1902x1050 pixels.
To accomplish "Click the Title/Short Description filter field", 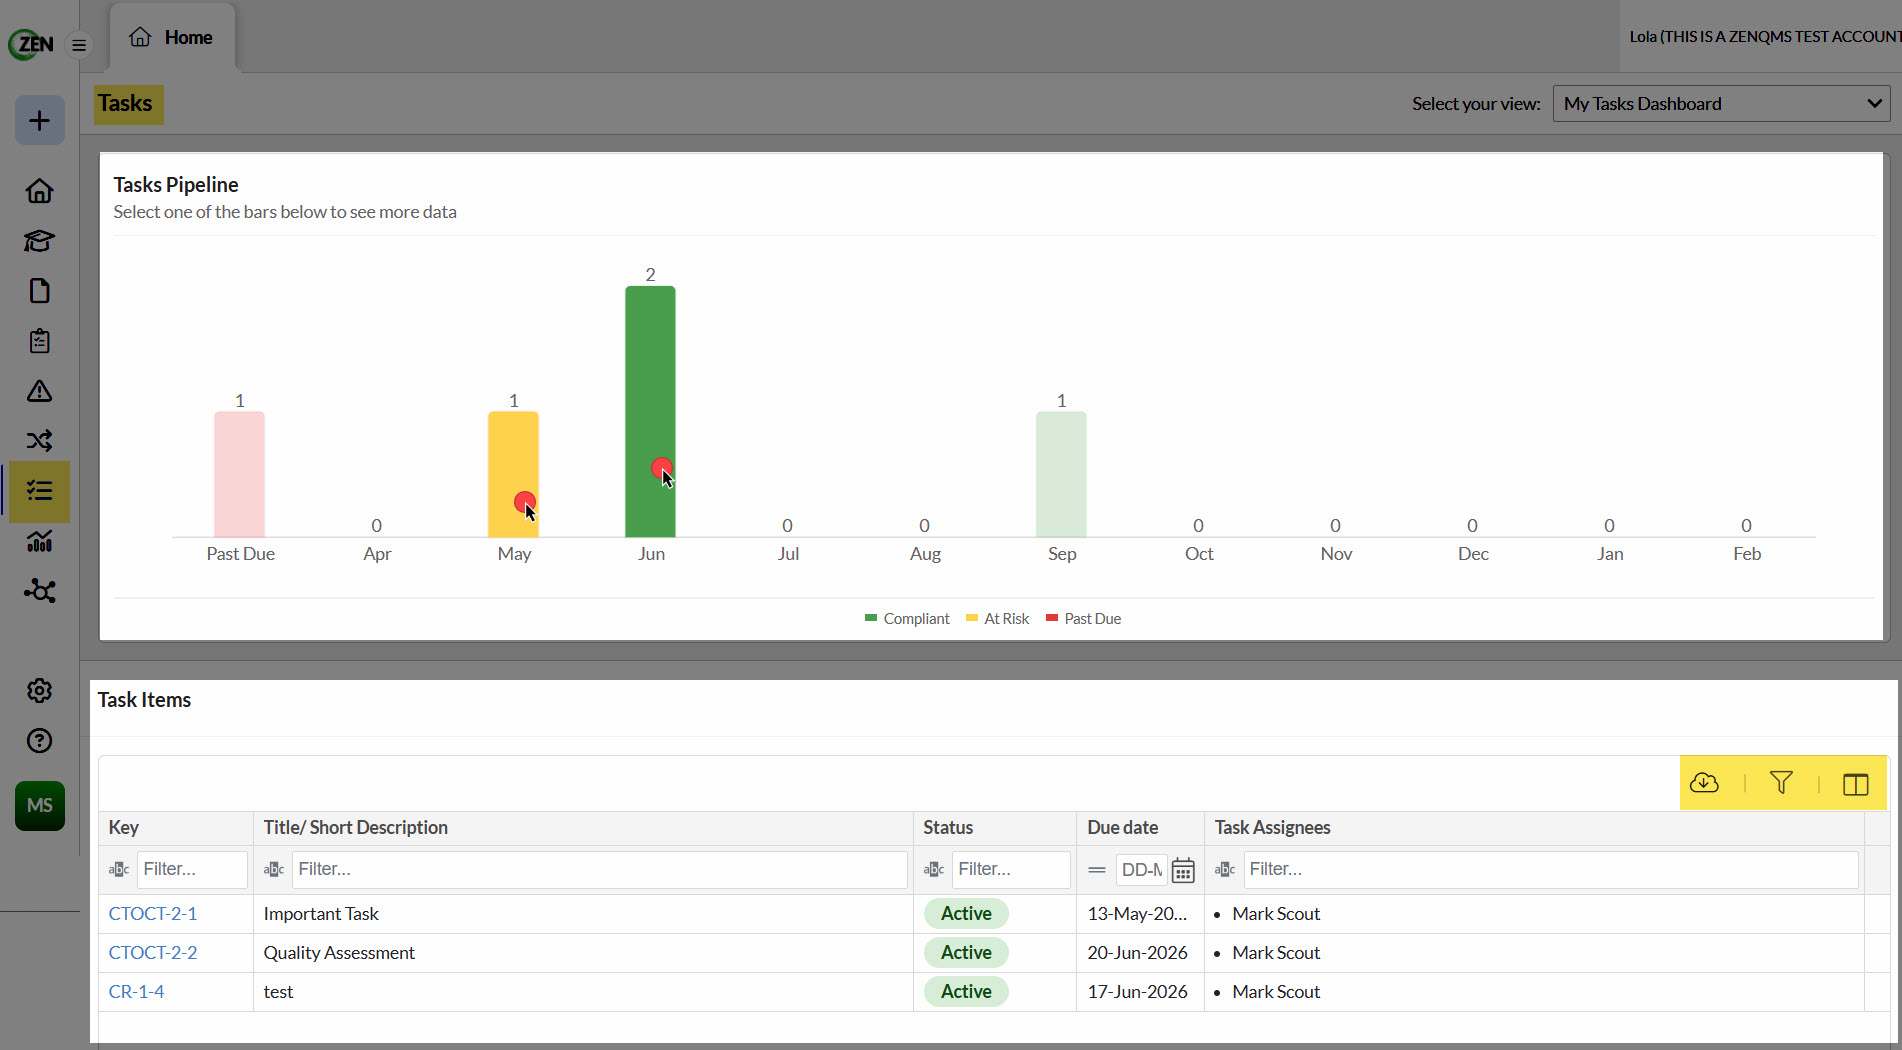I will pos(599,870).
